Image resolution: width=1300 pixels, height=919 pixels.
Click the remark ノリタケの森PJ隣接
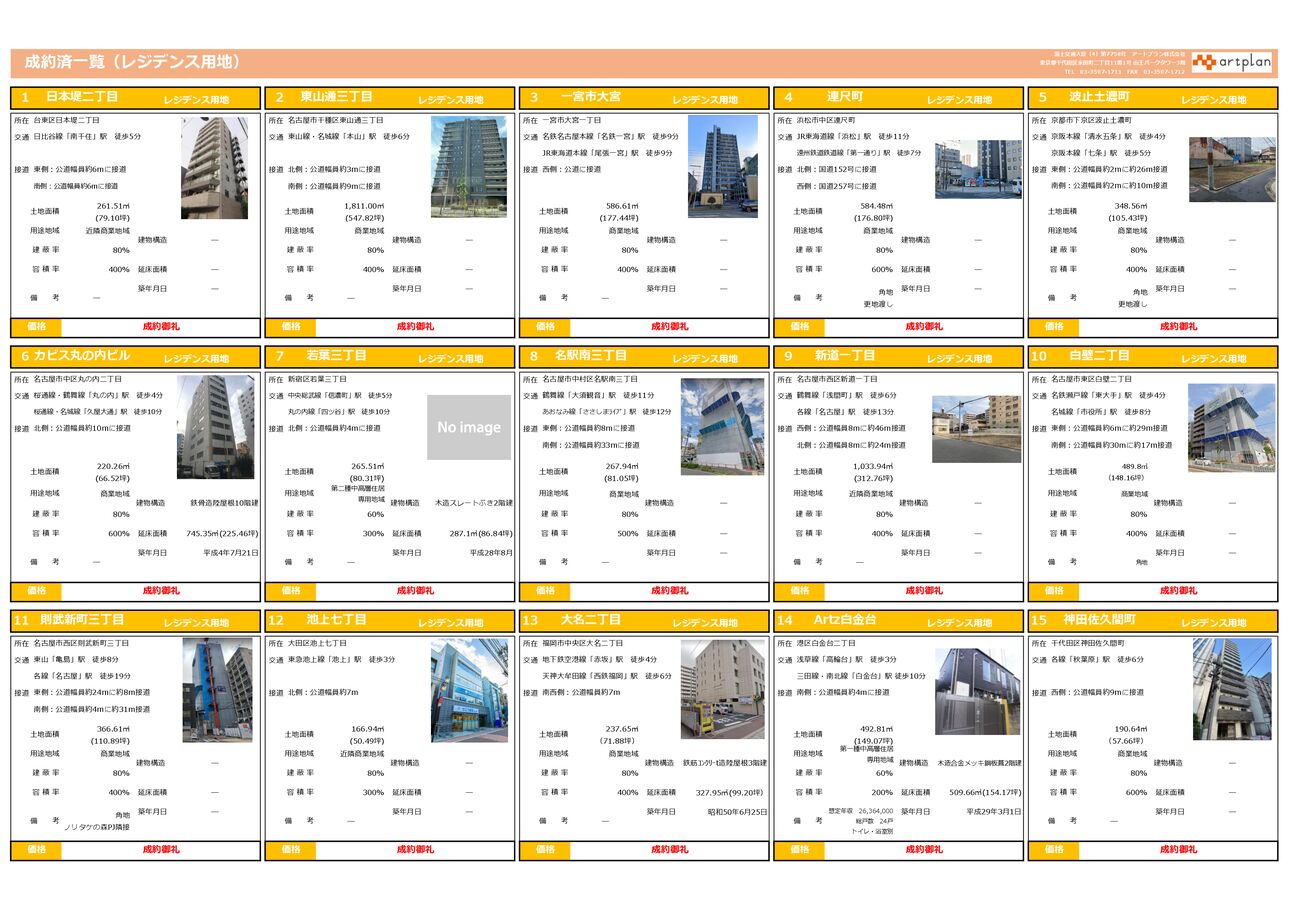[96, 827]
